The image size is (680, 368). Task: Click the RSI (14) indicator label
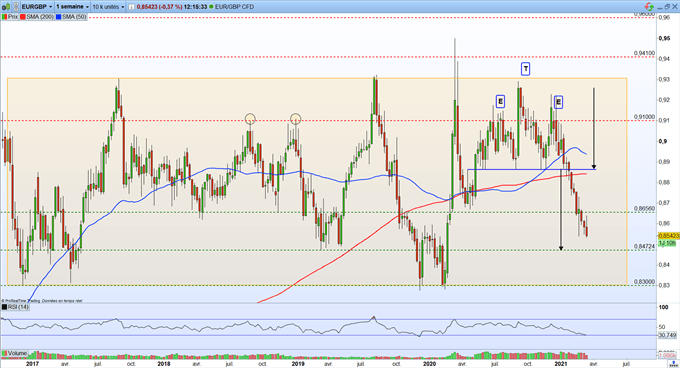pyautogui.click(x=18, y=307)
